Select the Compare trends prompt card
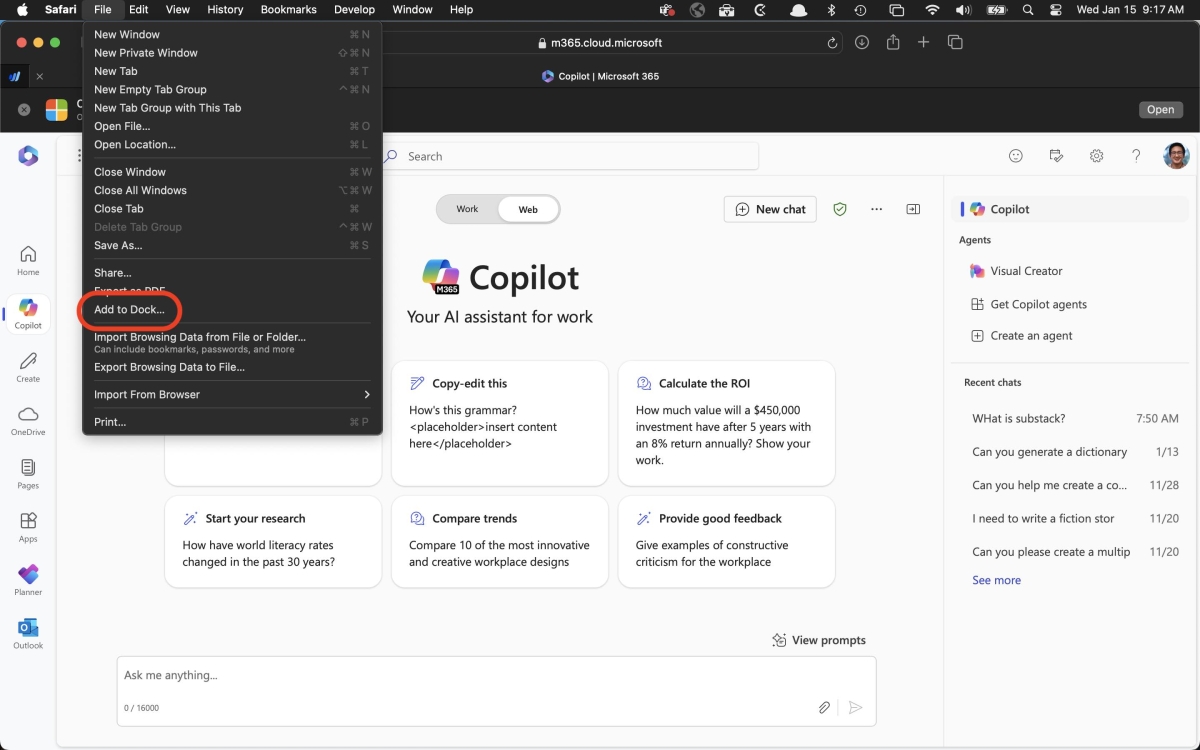Screen dimensions: 1200x750 point(500,541)
